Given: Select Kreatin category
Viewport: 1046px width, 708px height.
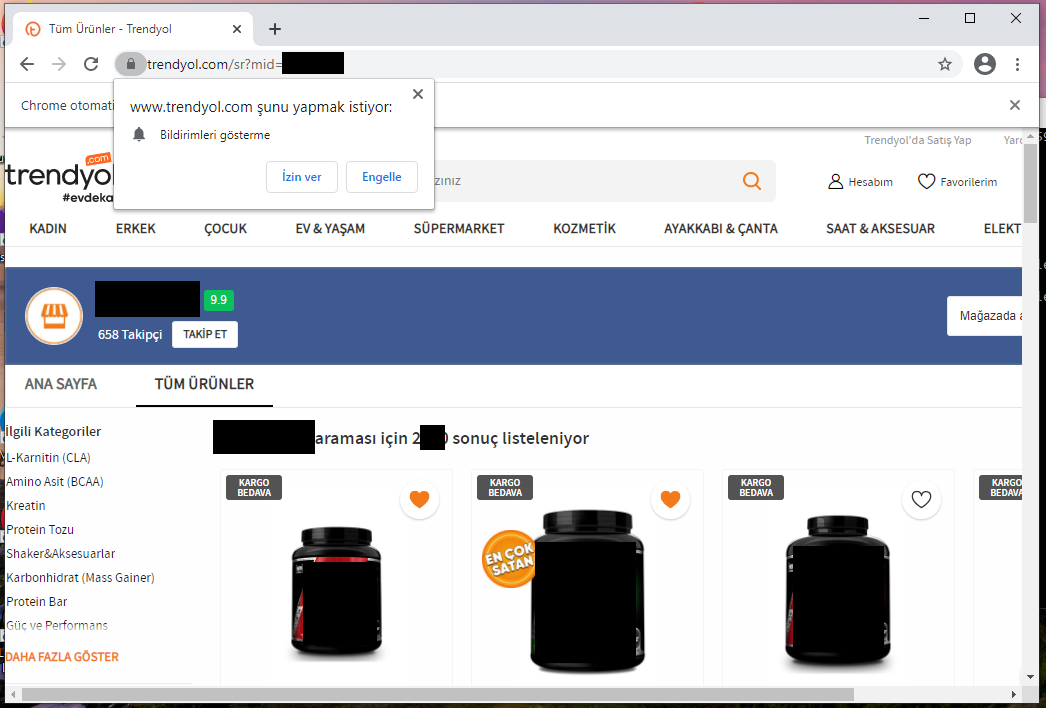Looking at the screenshot, I should [x=25, y=506].
